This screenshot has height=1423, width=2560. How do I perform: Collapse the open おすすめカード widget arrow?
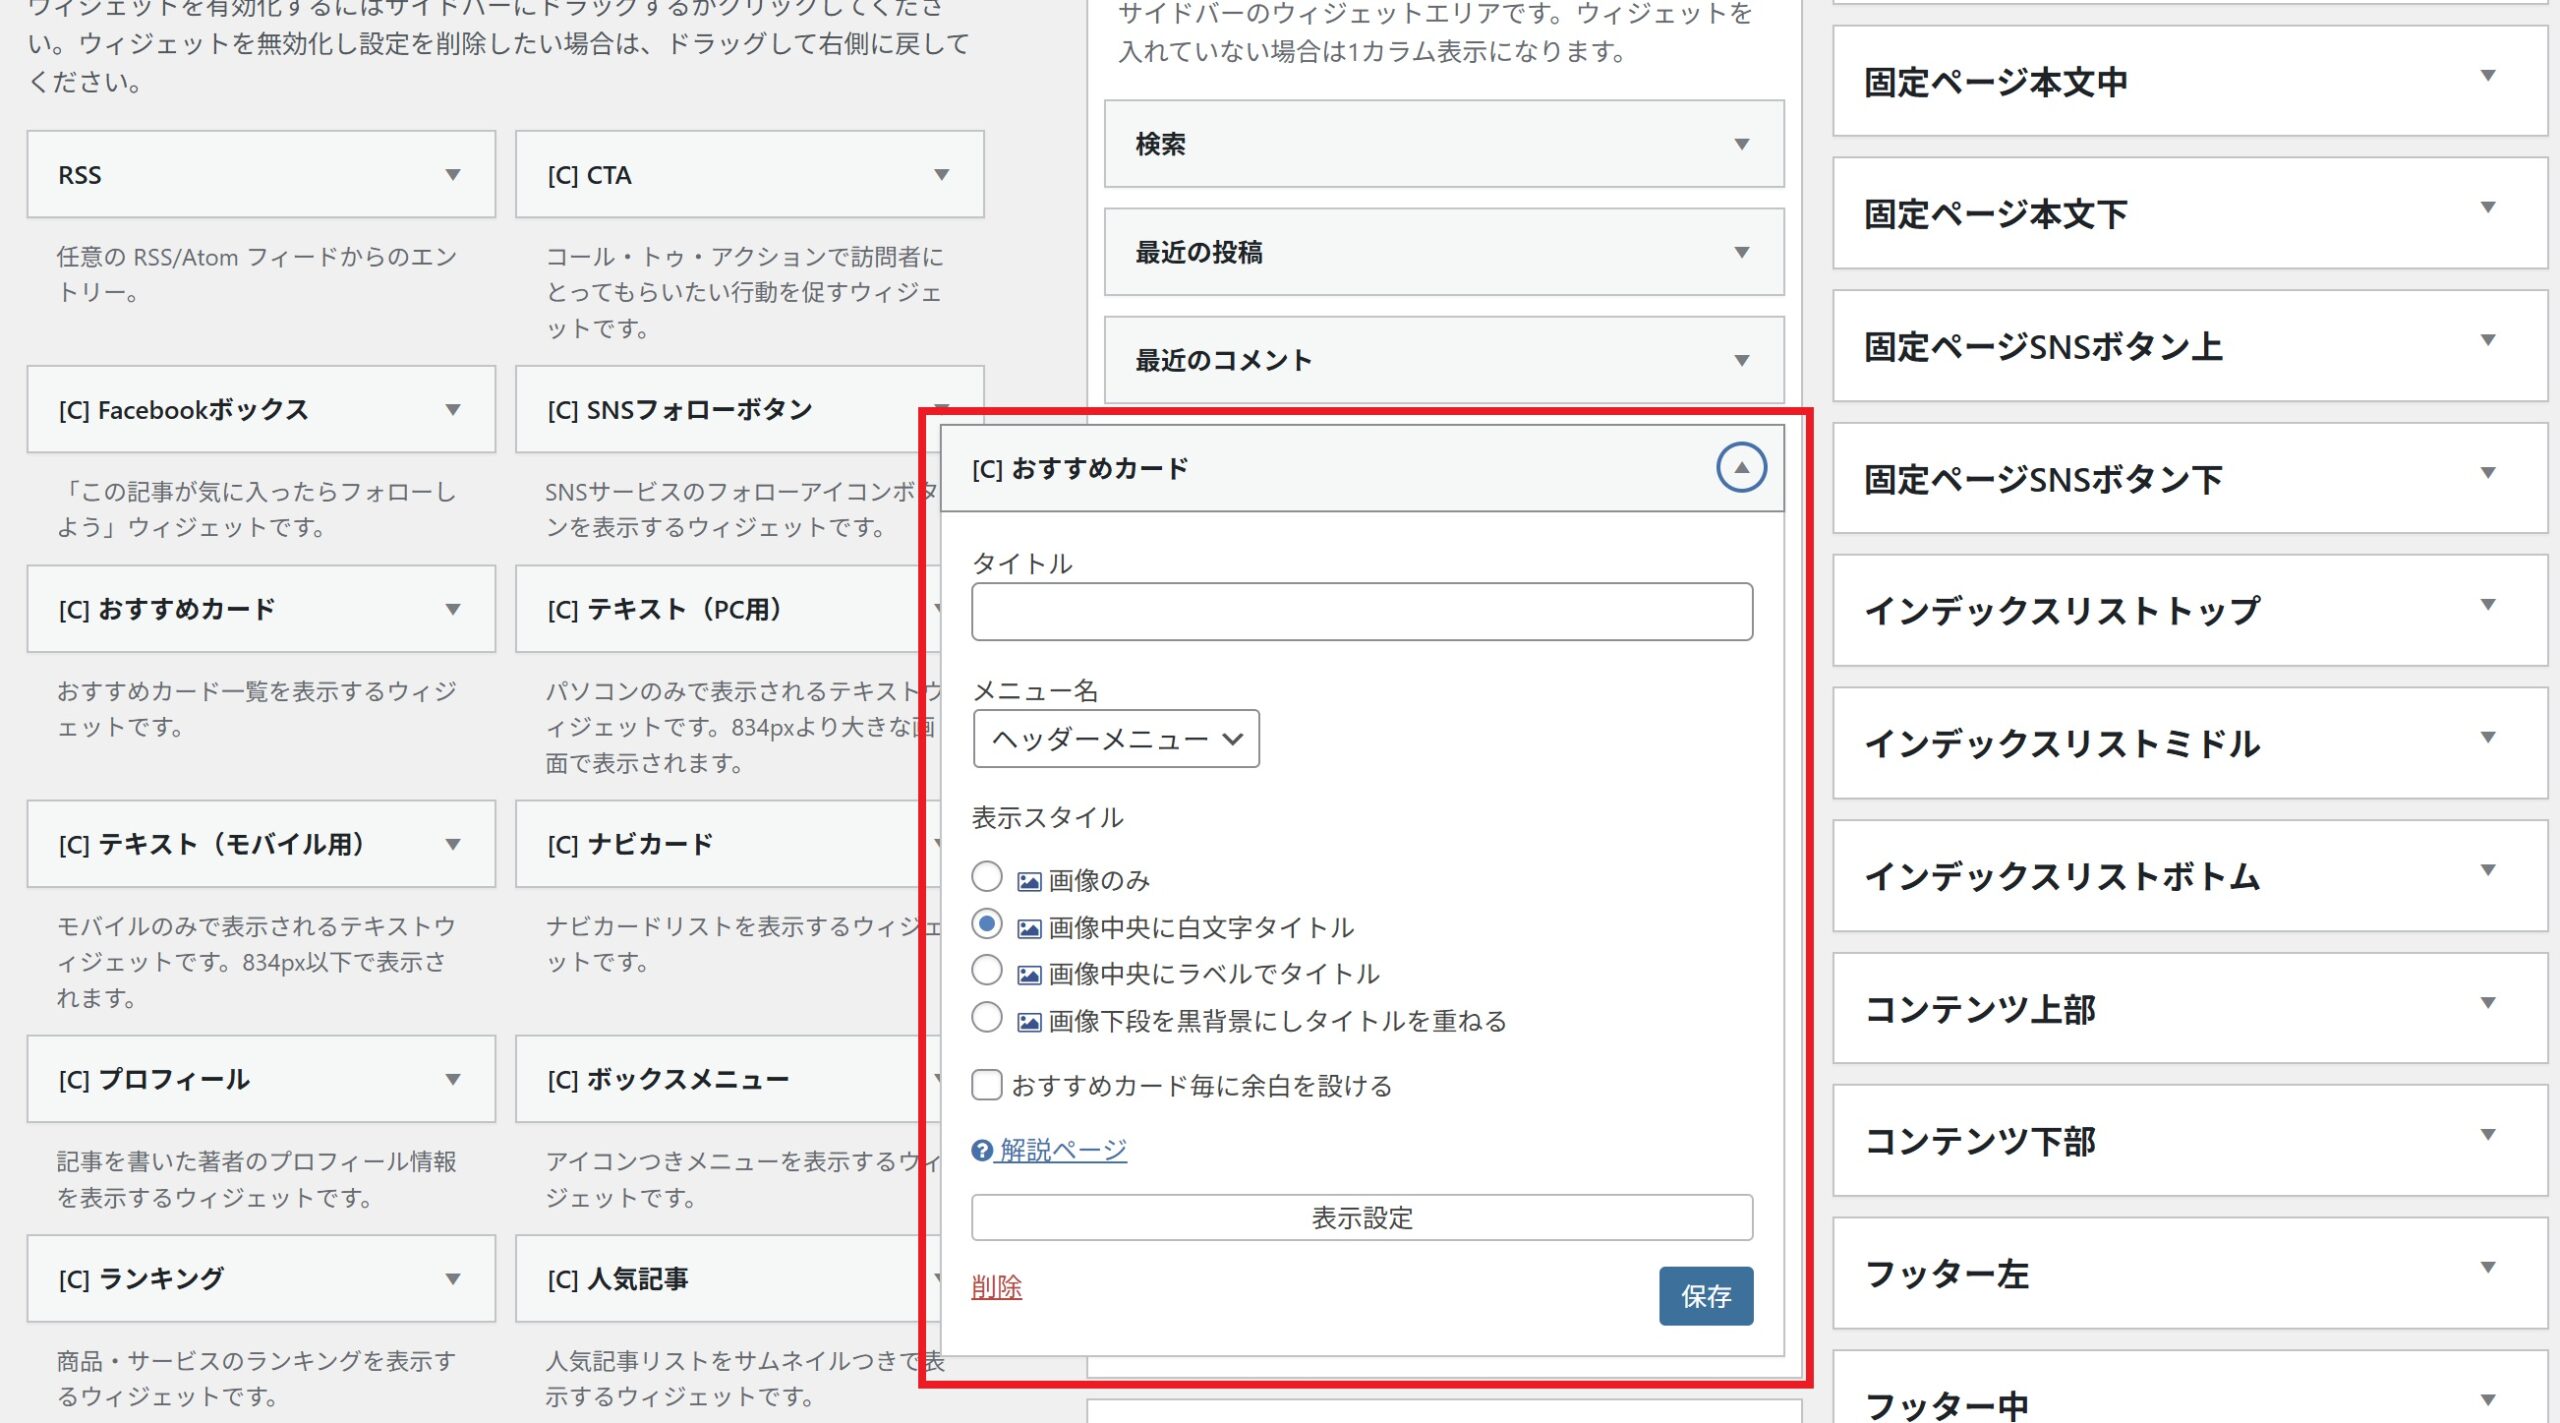[1740, 468]
